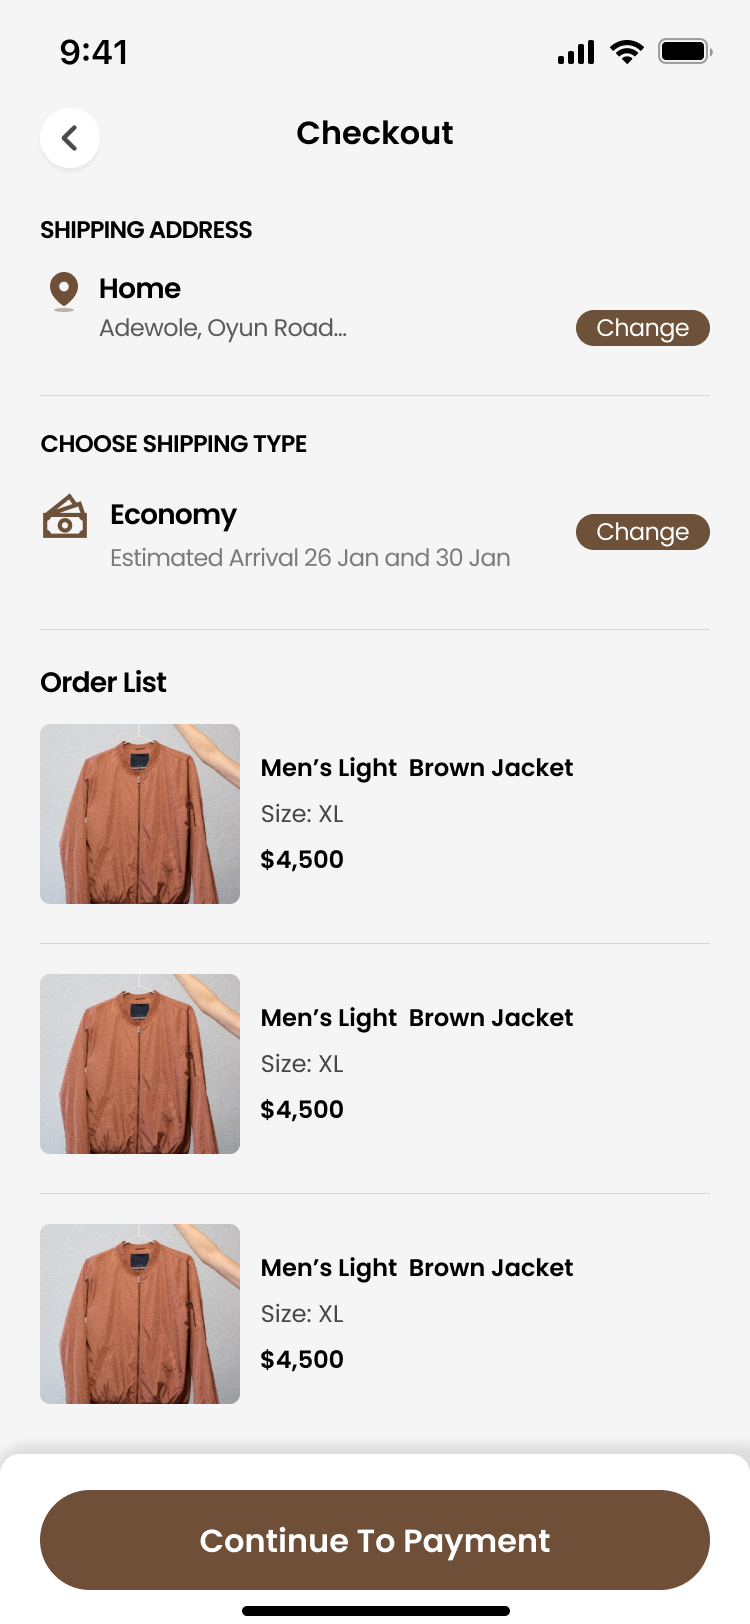Viewport: 750px width, 1624px height.
Task: Change the Economy shipping type
Action: pos(642,532)
